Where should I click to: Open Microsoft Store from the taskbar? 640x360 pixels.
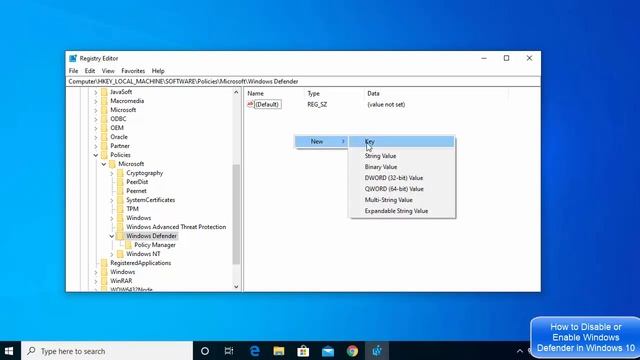[303, 351]
